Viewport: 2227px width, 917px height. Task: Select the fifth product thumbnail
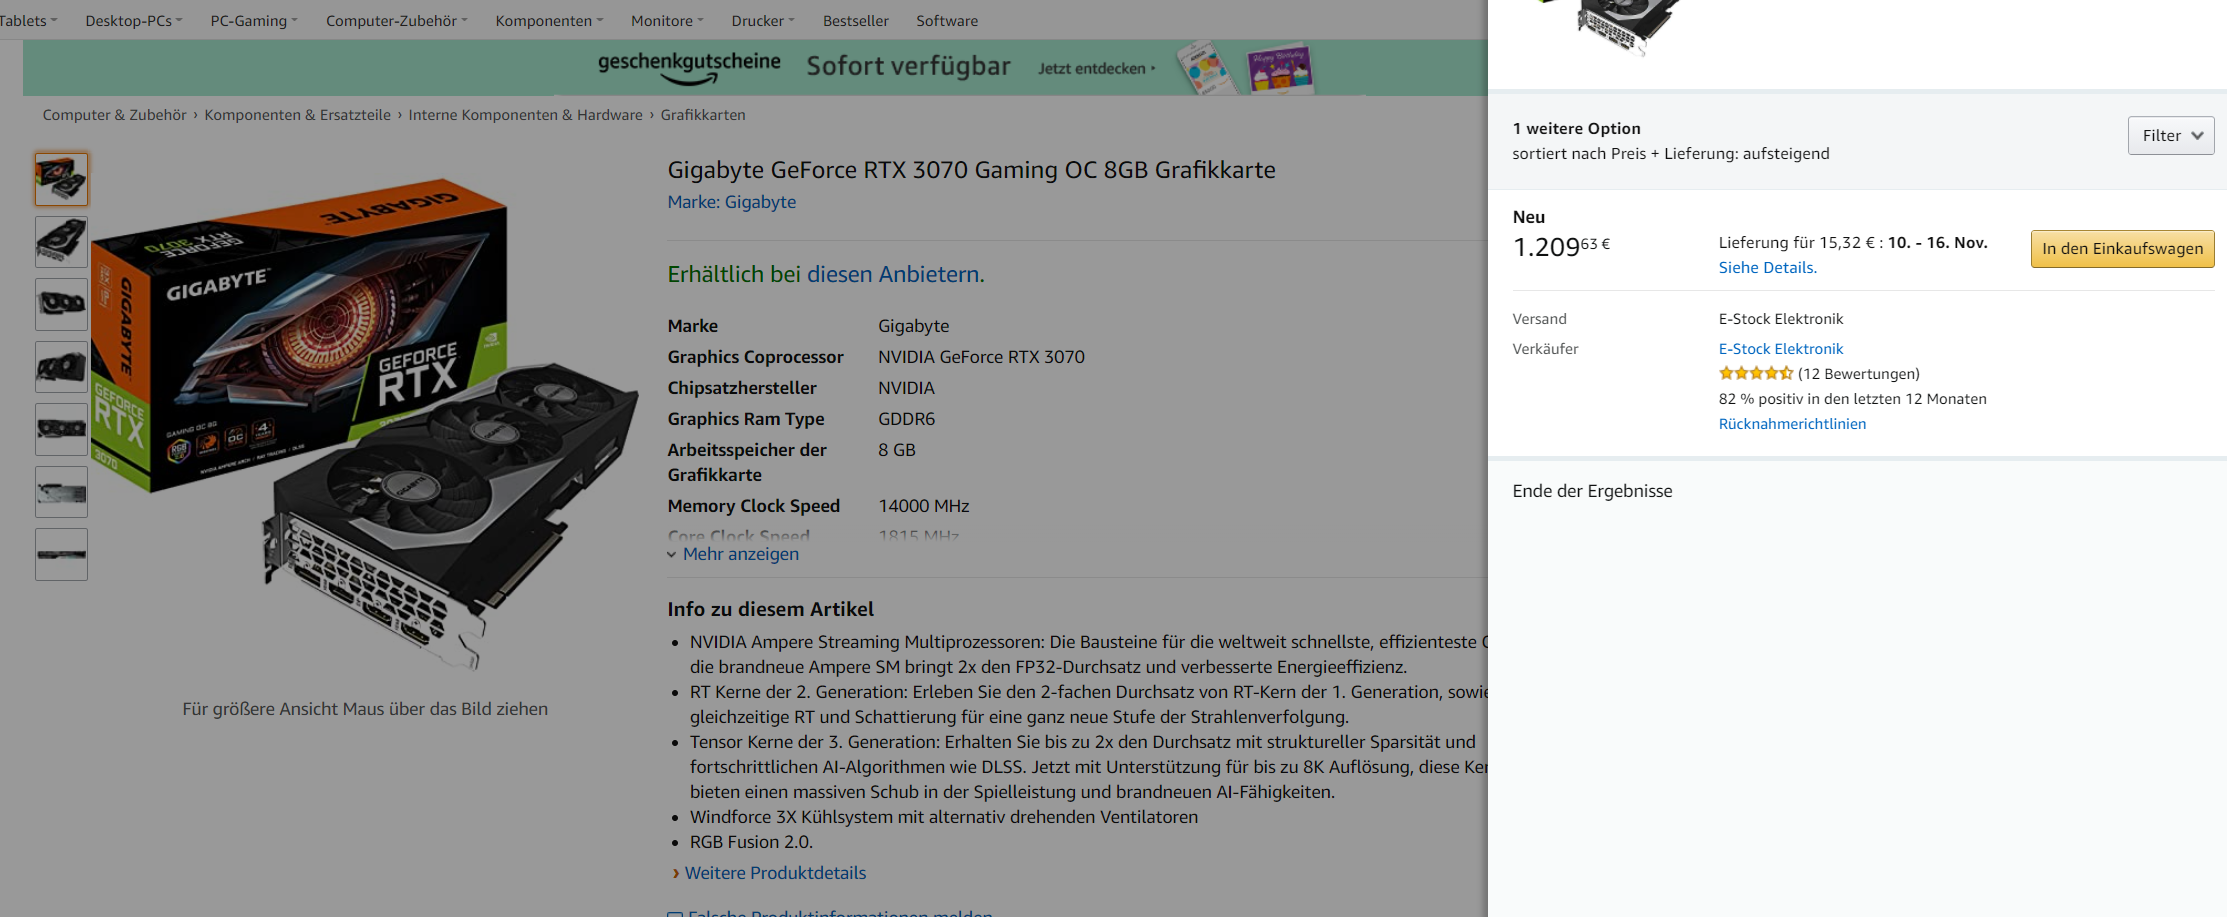(61, 429)
